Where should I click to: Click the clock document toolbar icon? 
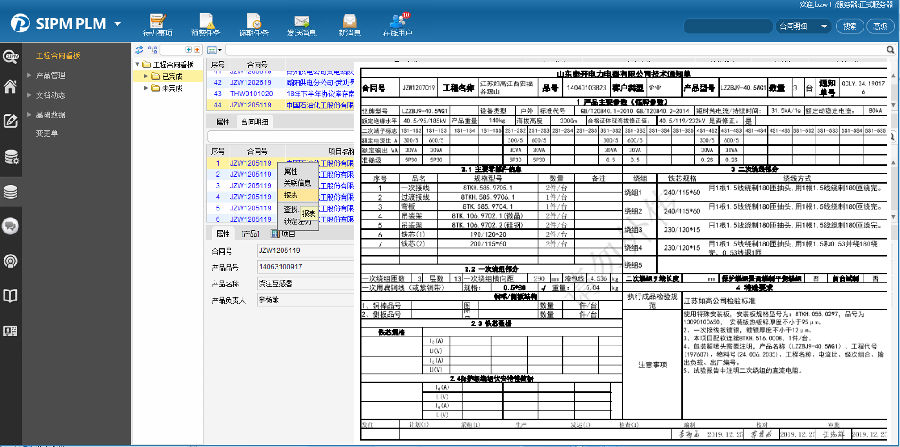click(x=252, y=22)
